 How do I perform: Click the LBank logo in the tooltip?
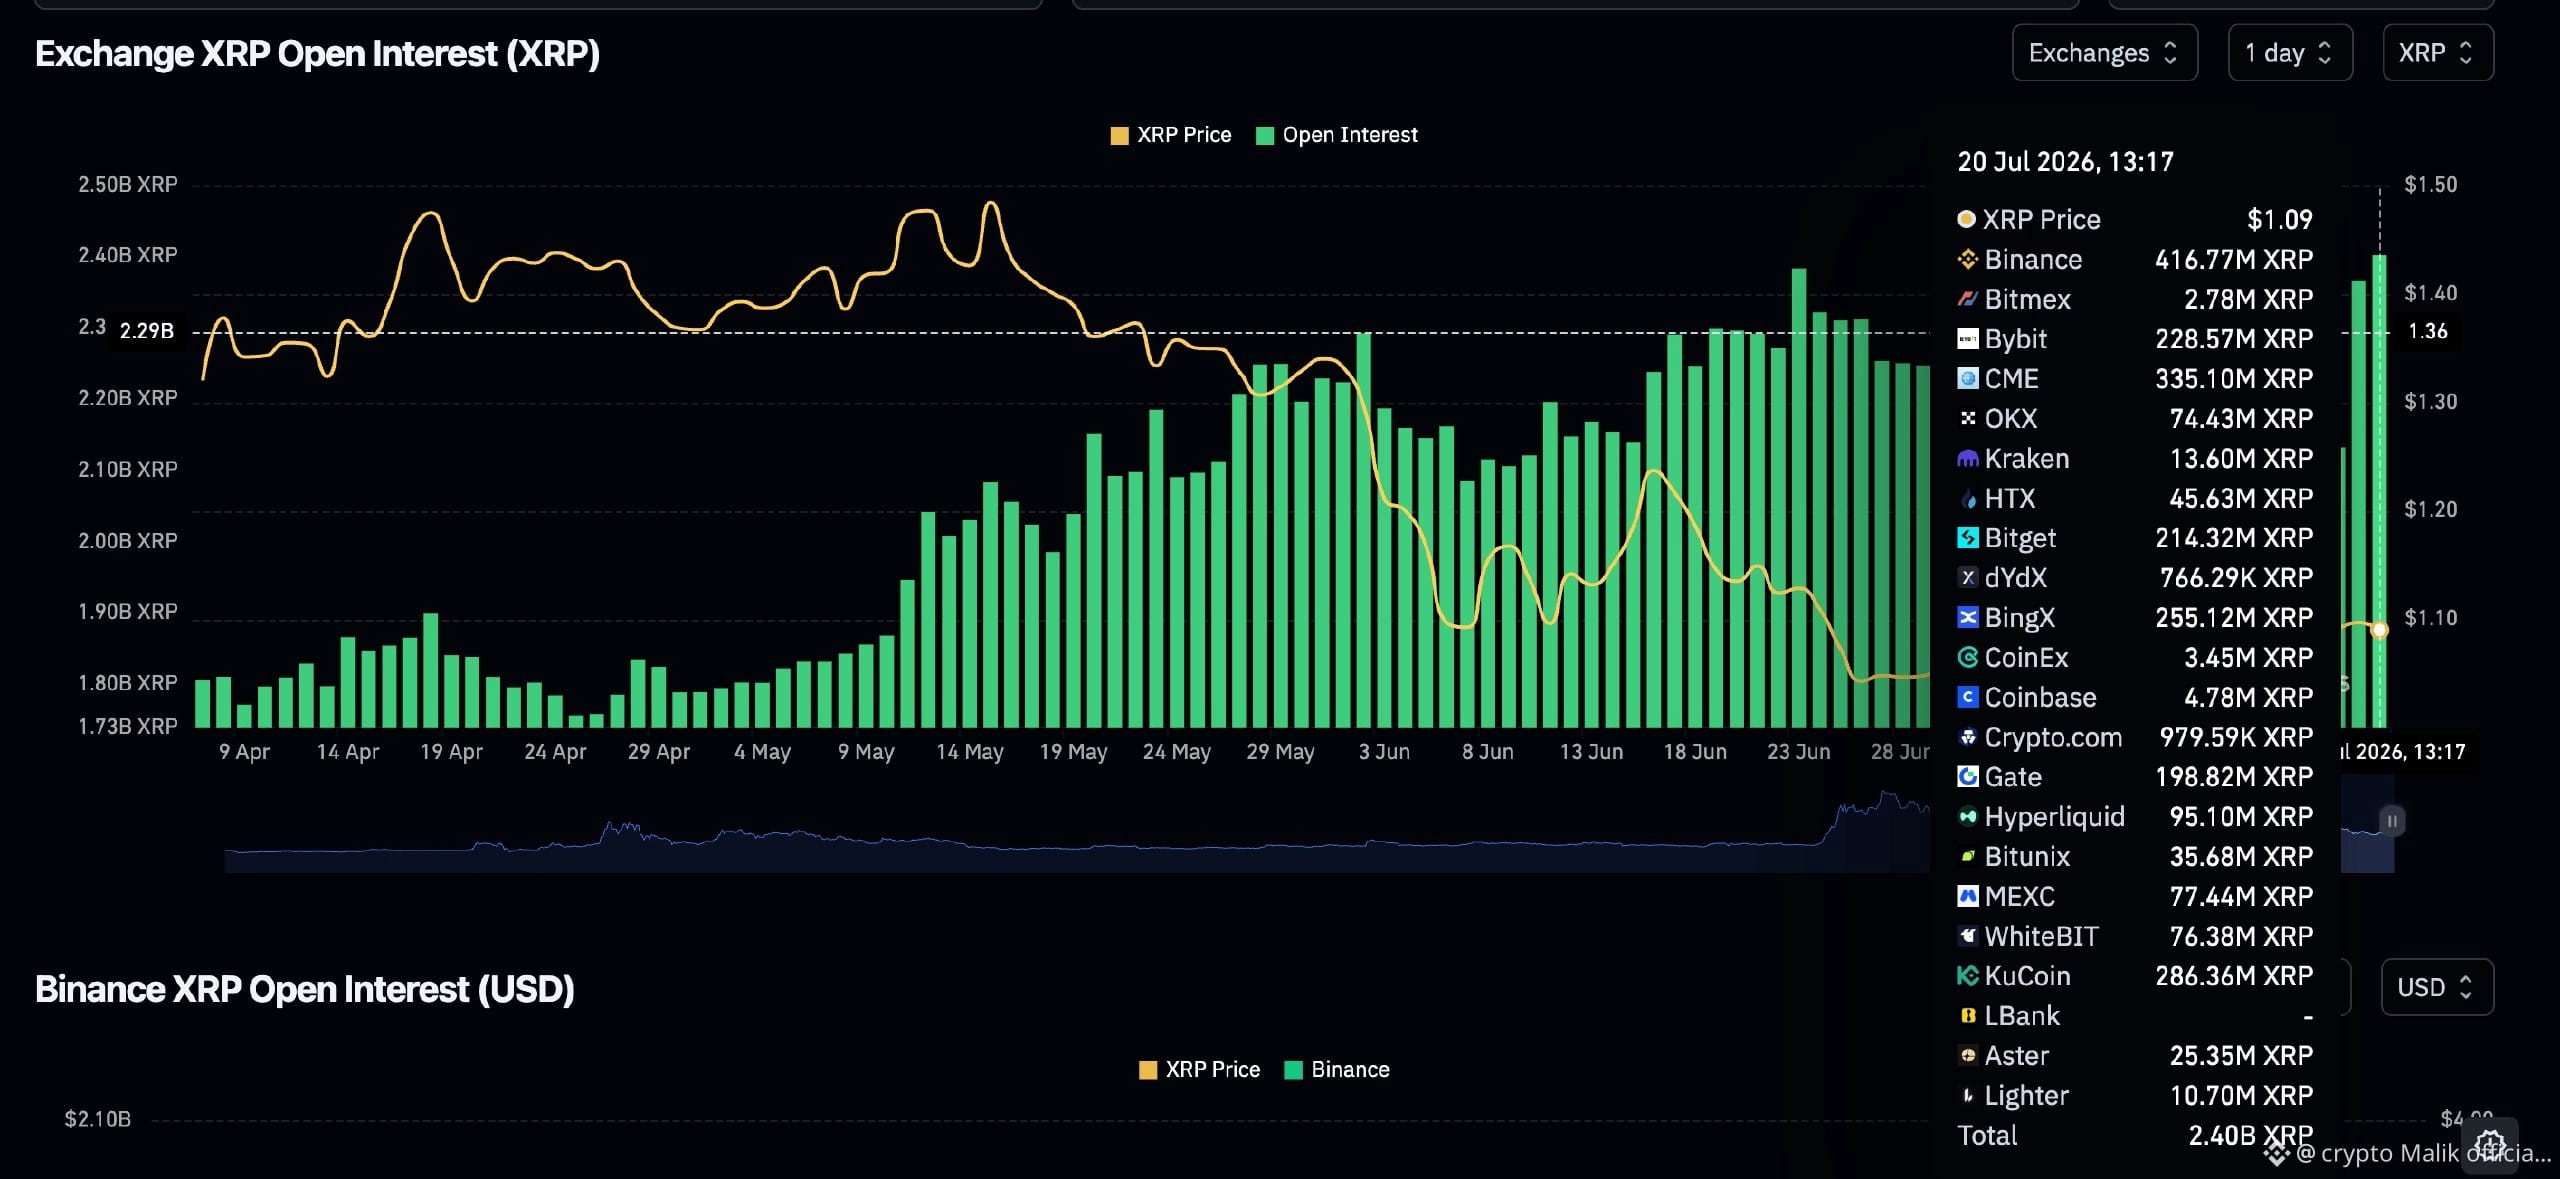(1967, 1016)
